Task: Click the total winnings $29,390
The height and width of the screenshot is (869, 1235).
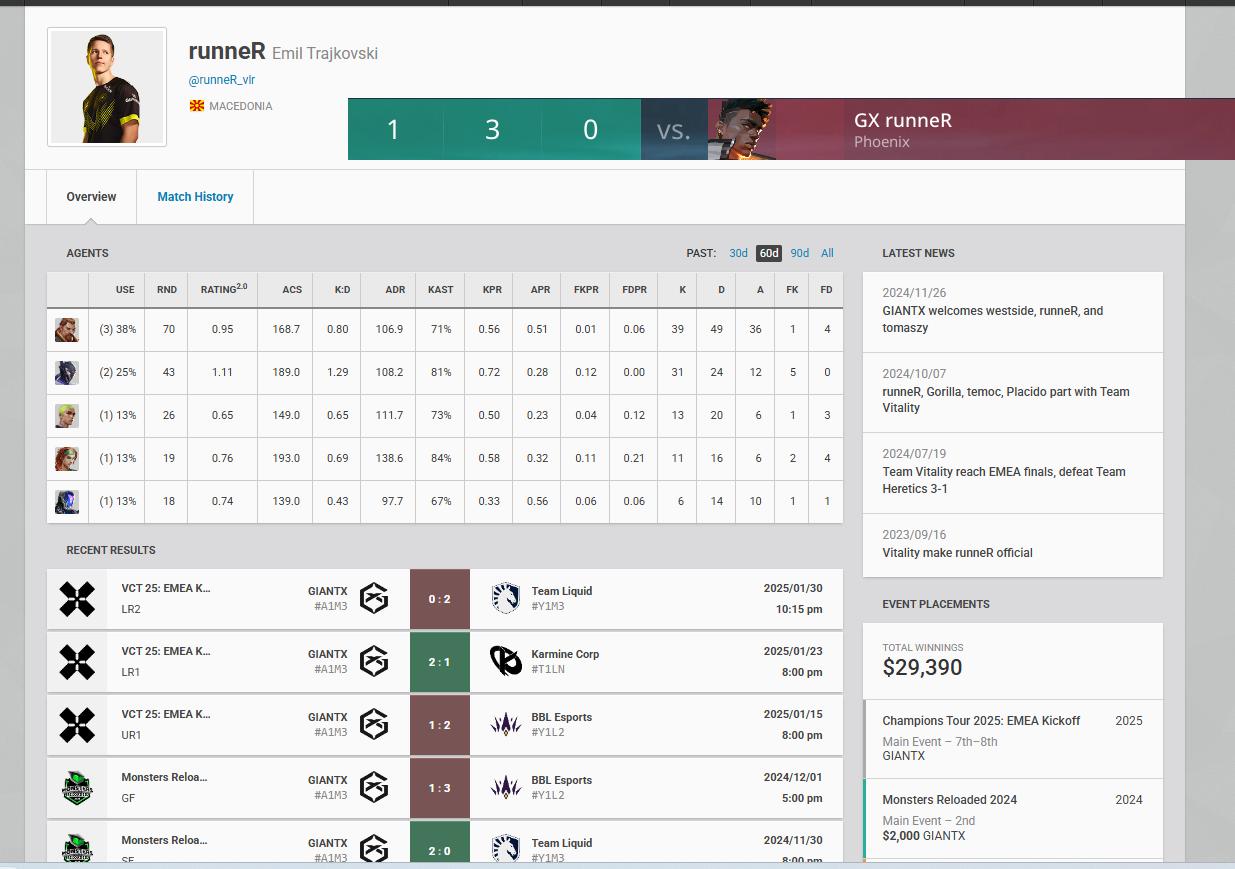Action: pos(922,668)
